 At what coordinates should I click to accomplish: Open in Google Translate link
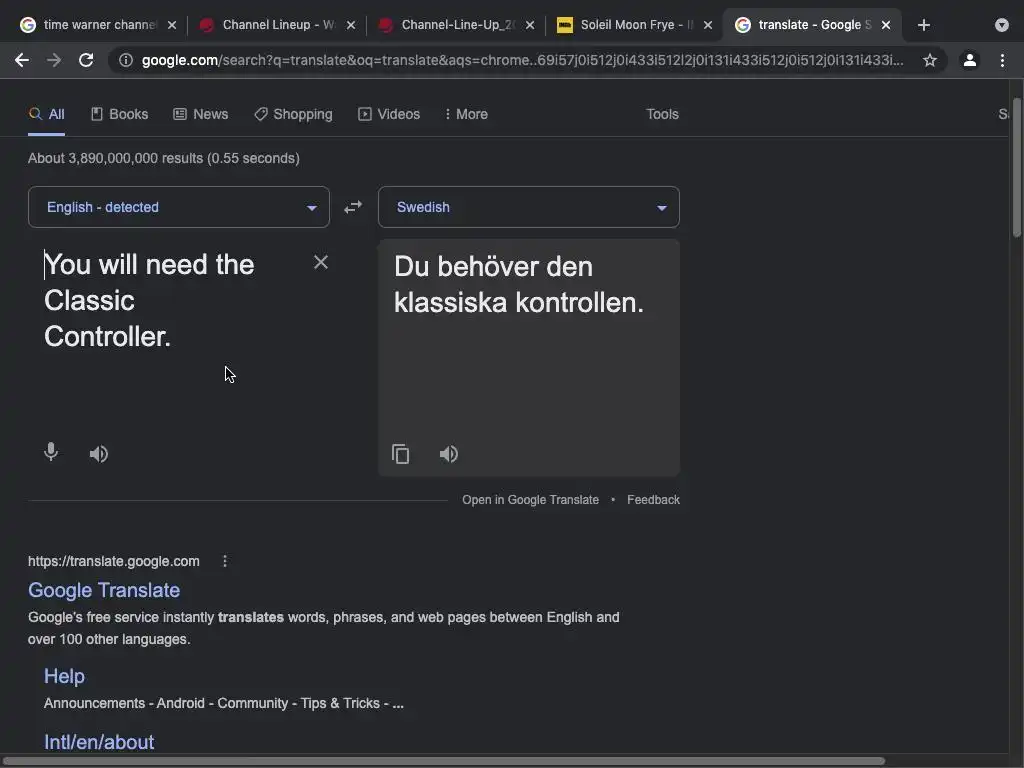(x=530, y=500)
